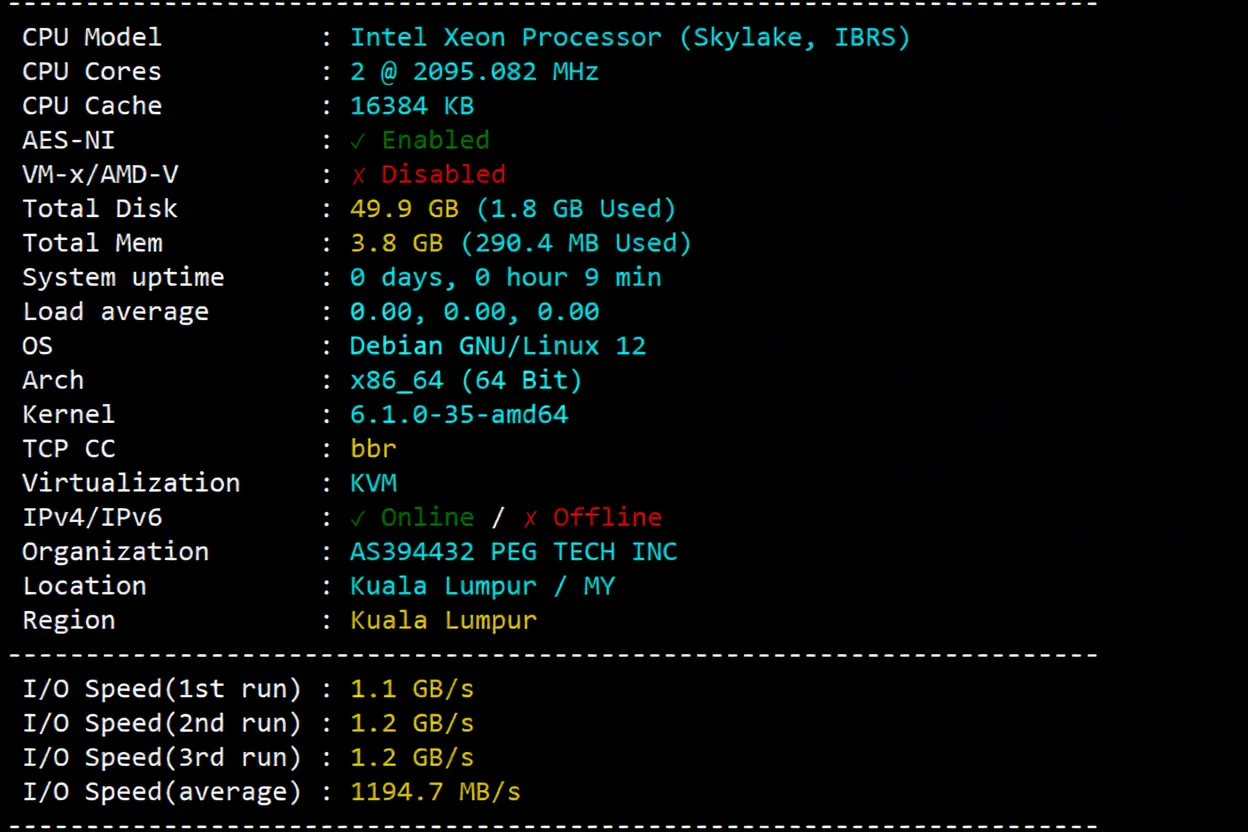Select the '16384 KB' cache value
1248x832 pixels.
pyautogui.click(x=412, y=106)
